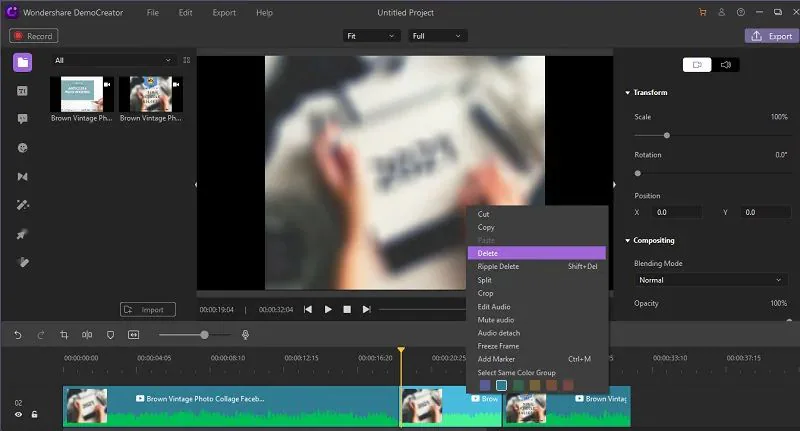Choose Cut from the context menu

pos(537,214)
